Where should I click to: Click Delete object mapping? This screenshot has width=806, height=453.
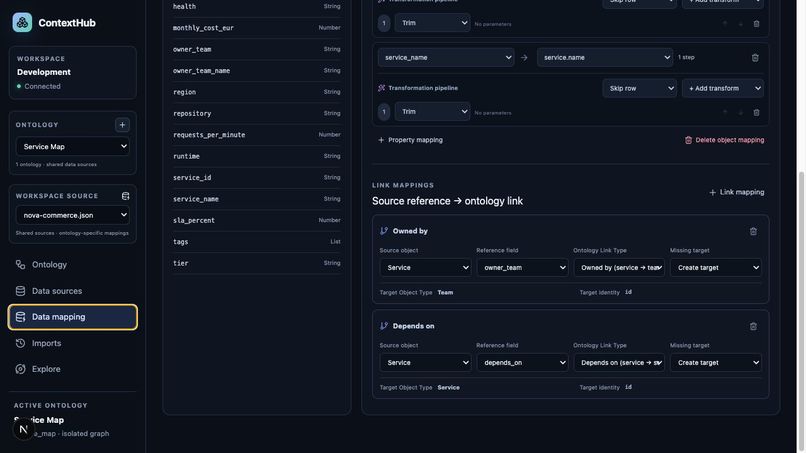pyautogui.click(x=724, y=140)
